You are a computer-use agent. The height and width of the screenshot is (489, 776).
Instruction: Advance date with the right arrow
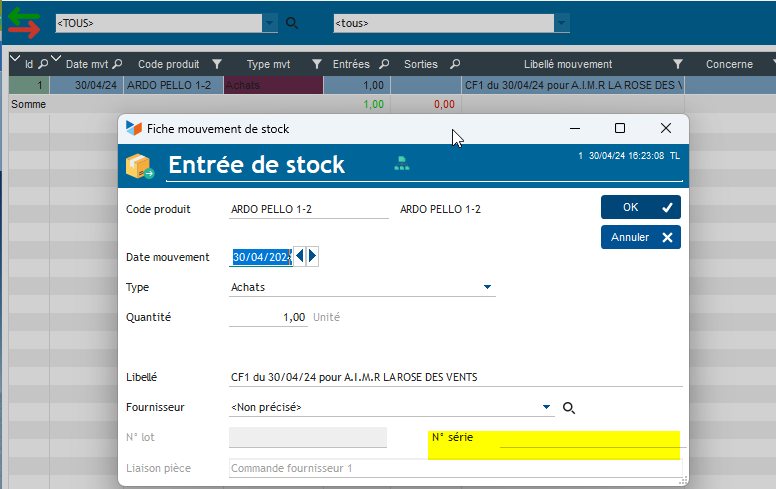(313, 257)
